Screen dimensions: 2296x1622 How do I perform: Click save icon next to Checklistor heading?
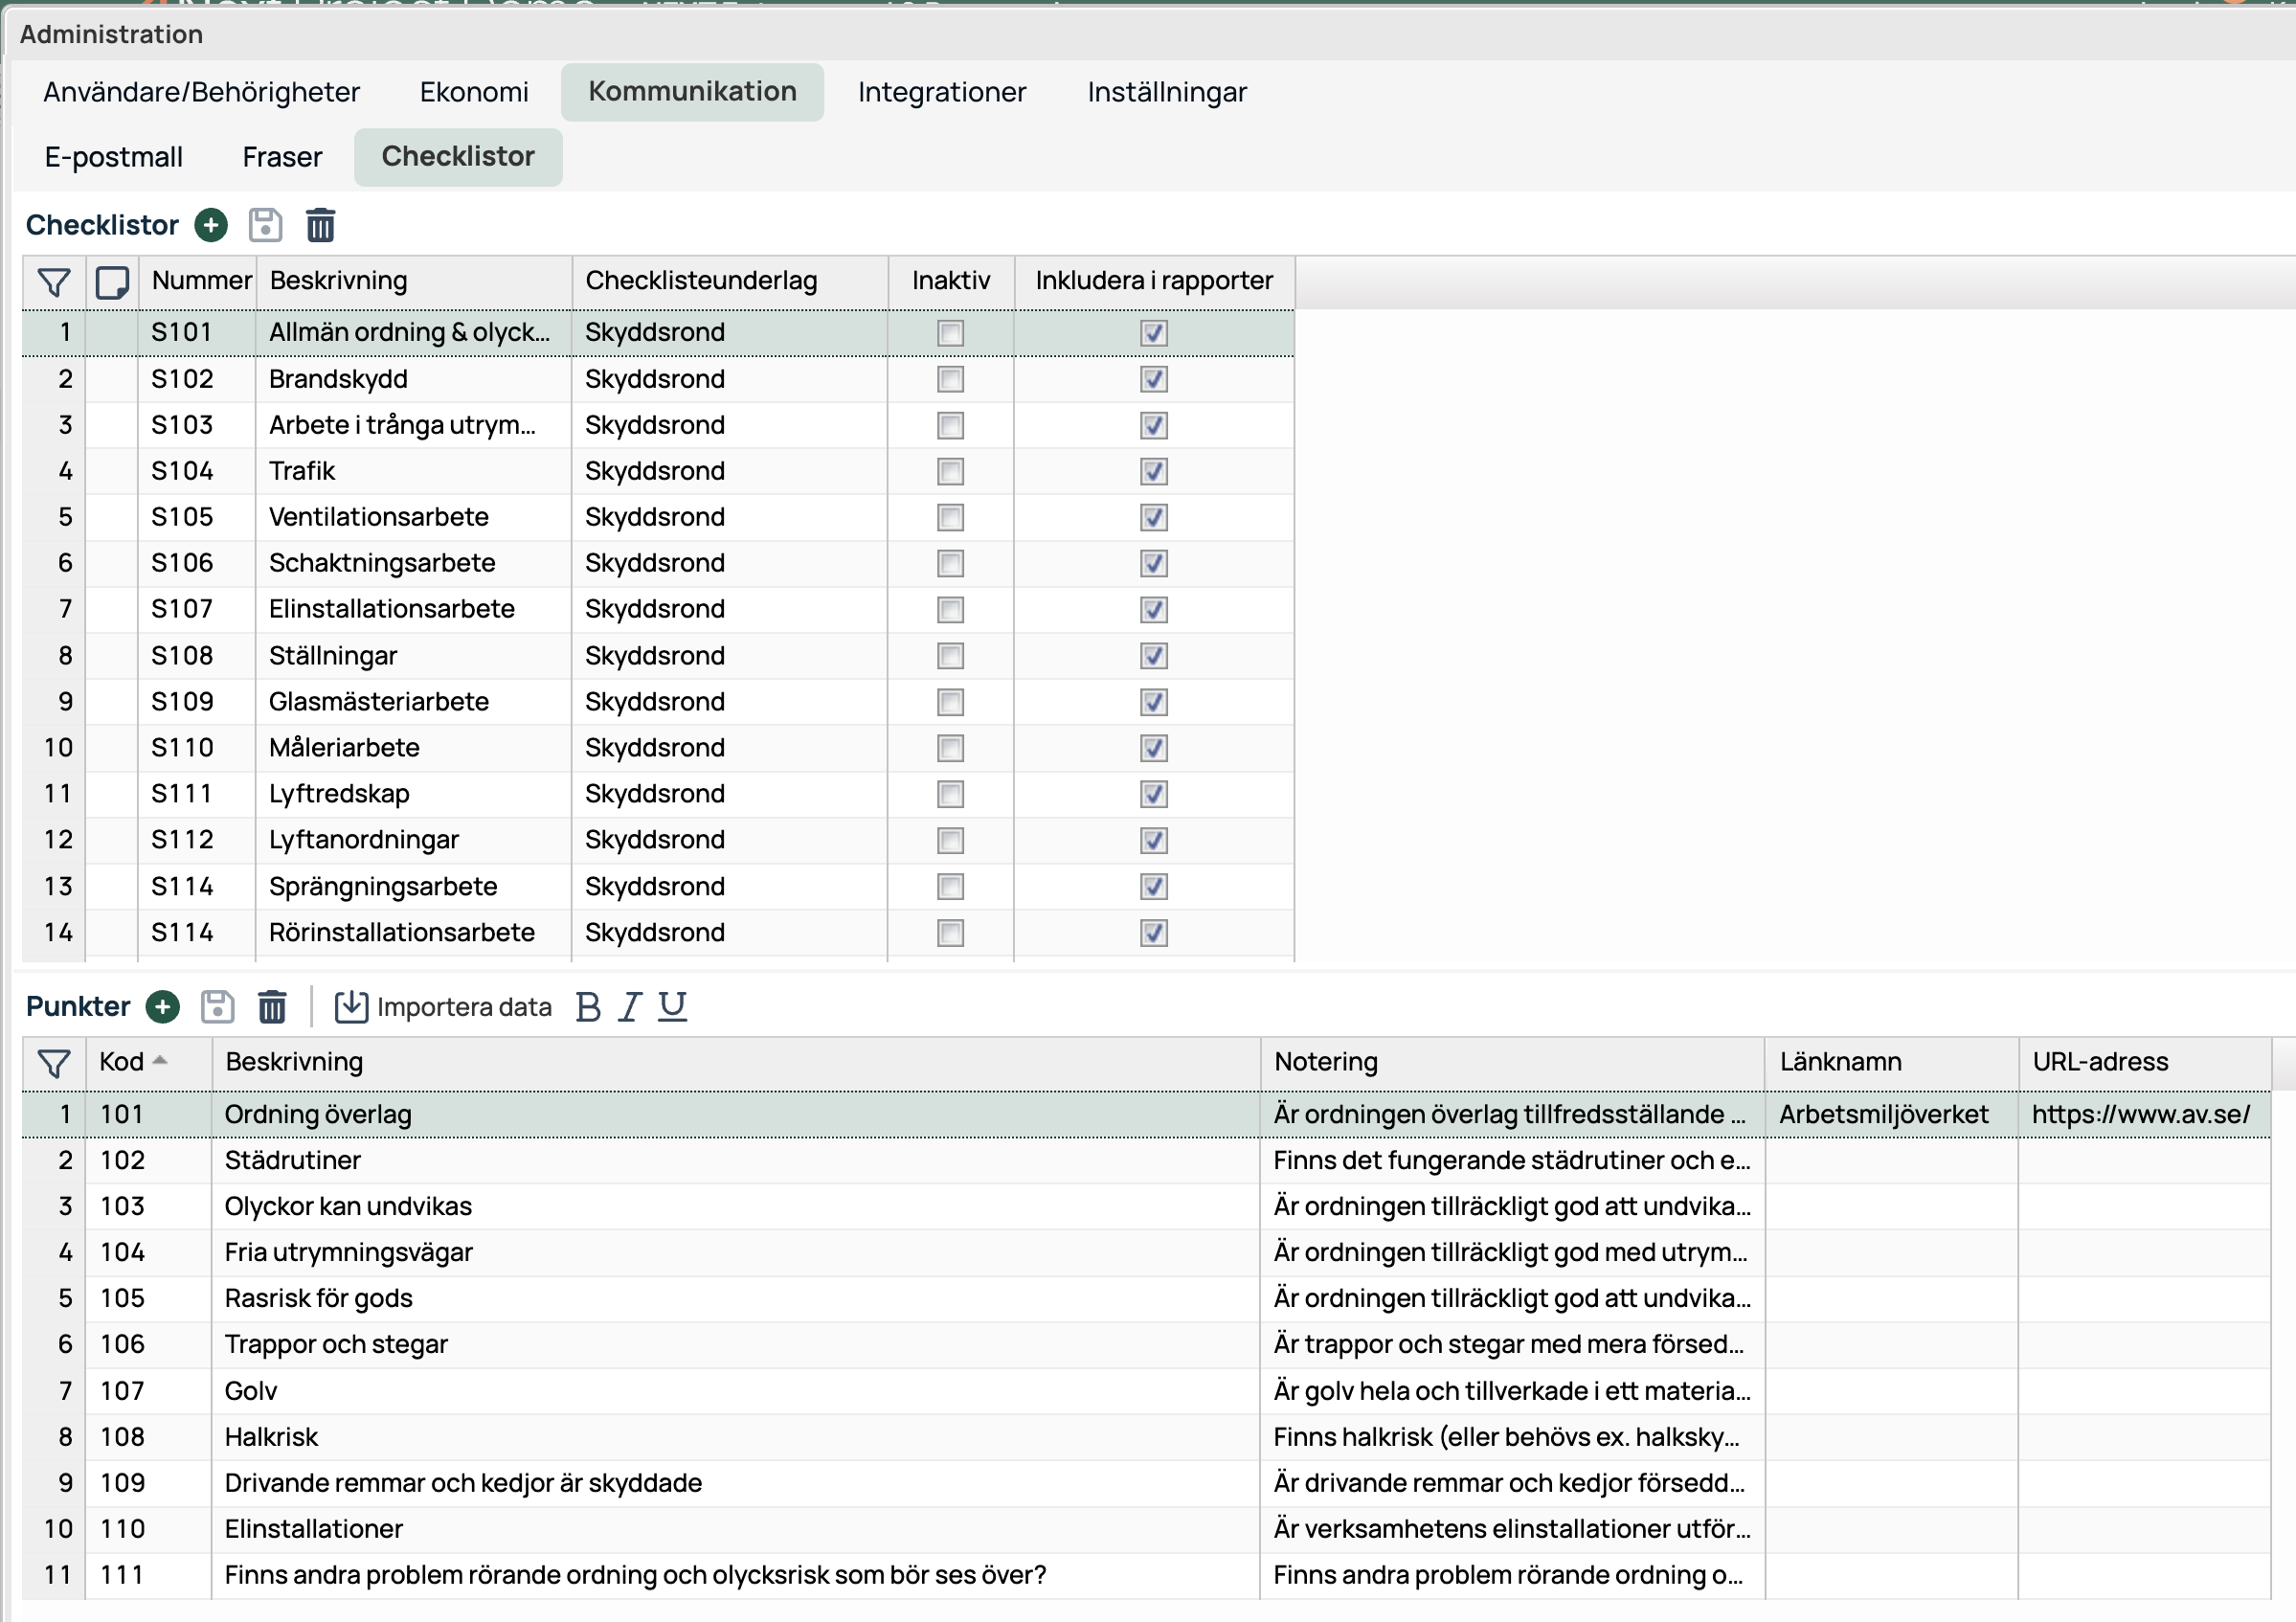pyautogui.click(x=265, y=225)
